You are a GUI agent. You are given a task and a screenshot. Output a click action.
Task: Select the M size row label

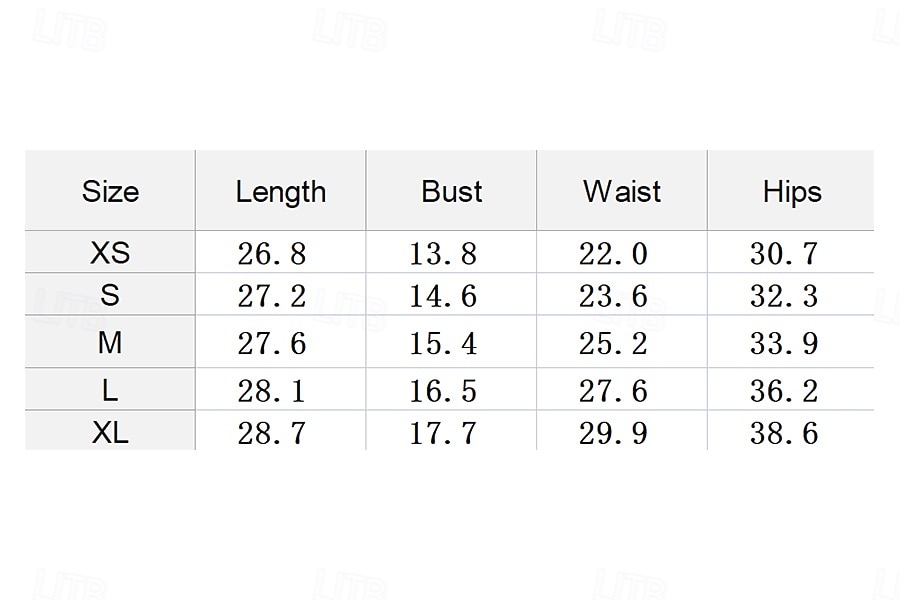110,343
